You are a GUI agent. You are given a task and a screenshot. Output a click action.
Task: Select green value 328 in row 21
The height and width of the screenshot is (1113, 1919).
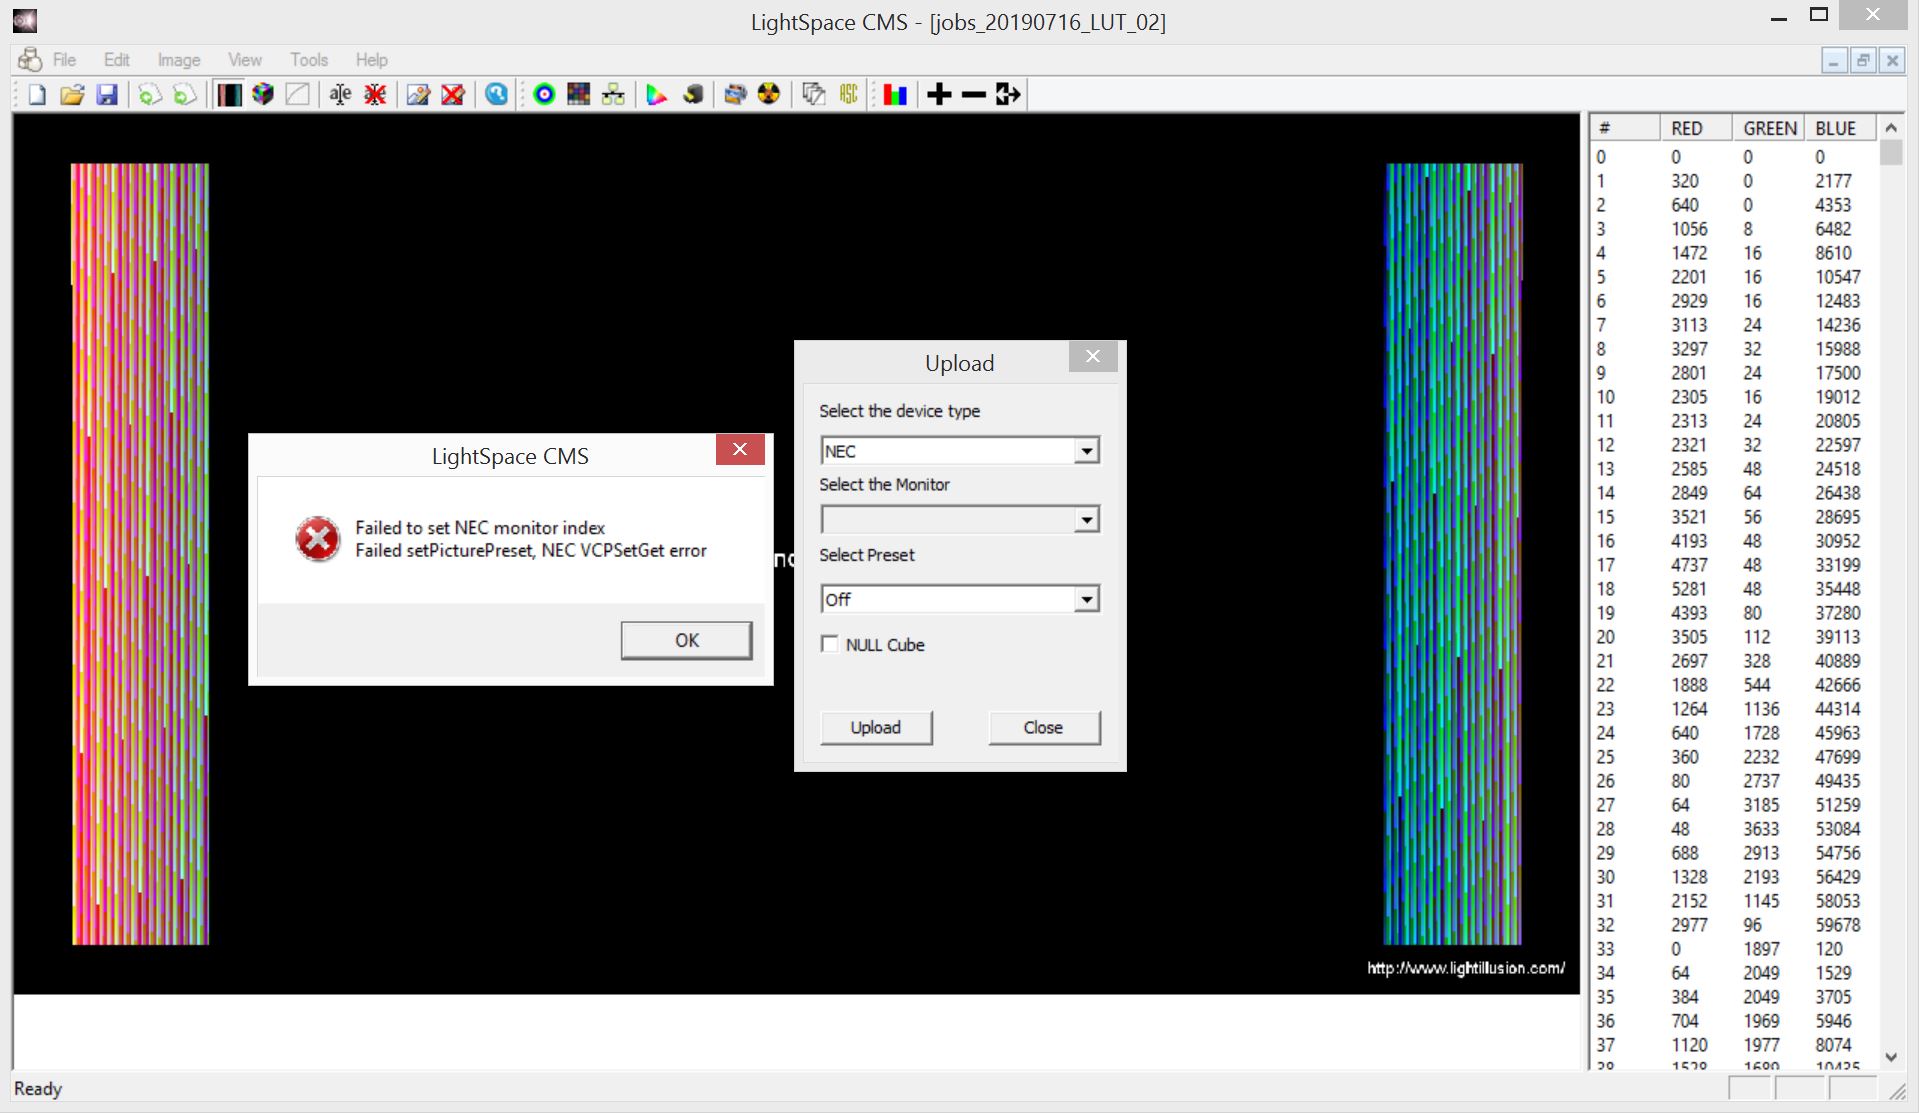[x=1757, y=661]
